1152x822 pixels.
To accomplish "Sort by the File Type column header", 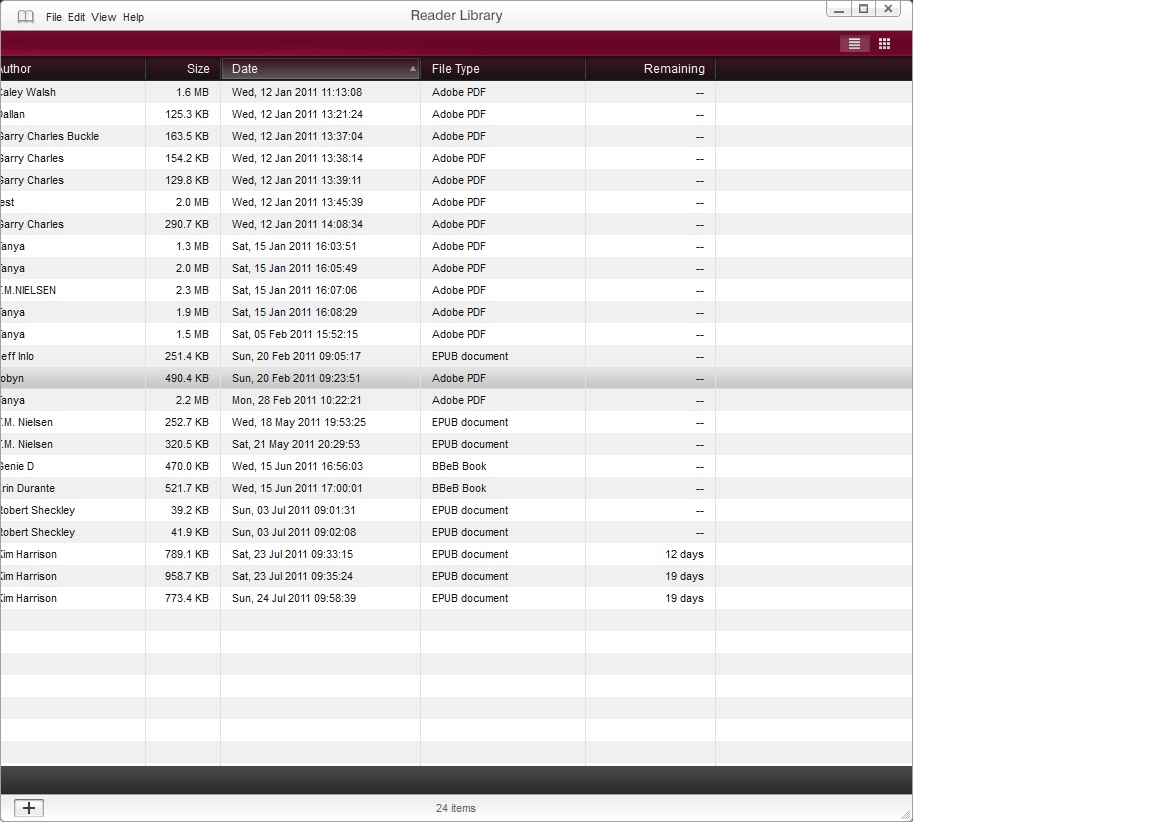I will click(x=503, y=69).
